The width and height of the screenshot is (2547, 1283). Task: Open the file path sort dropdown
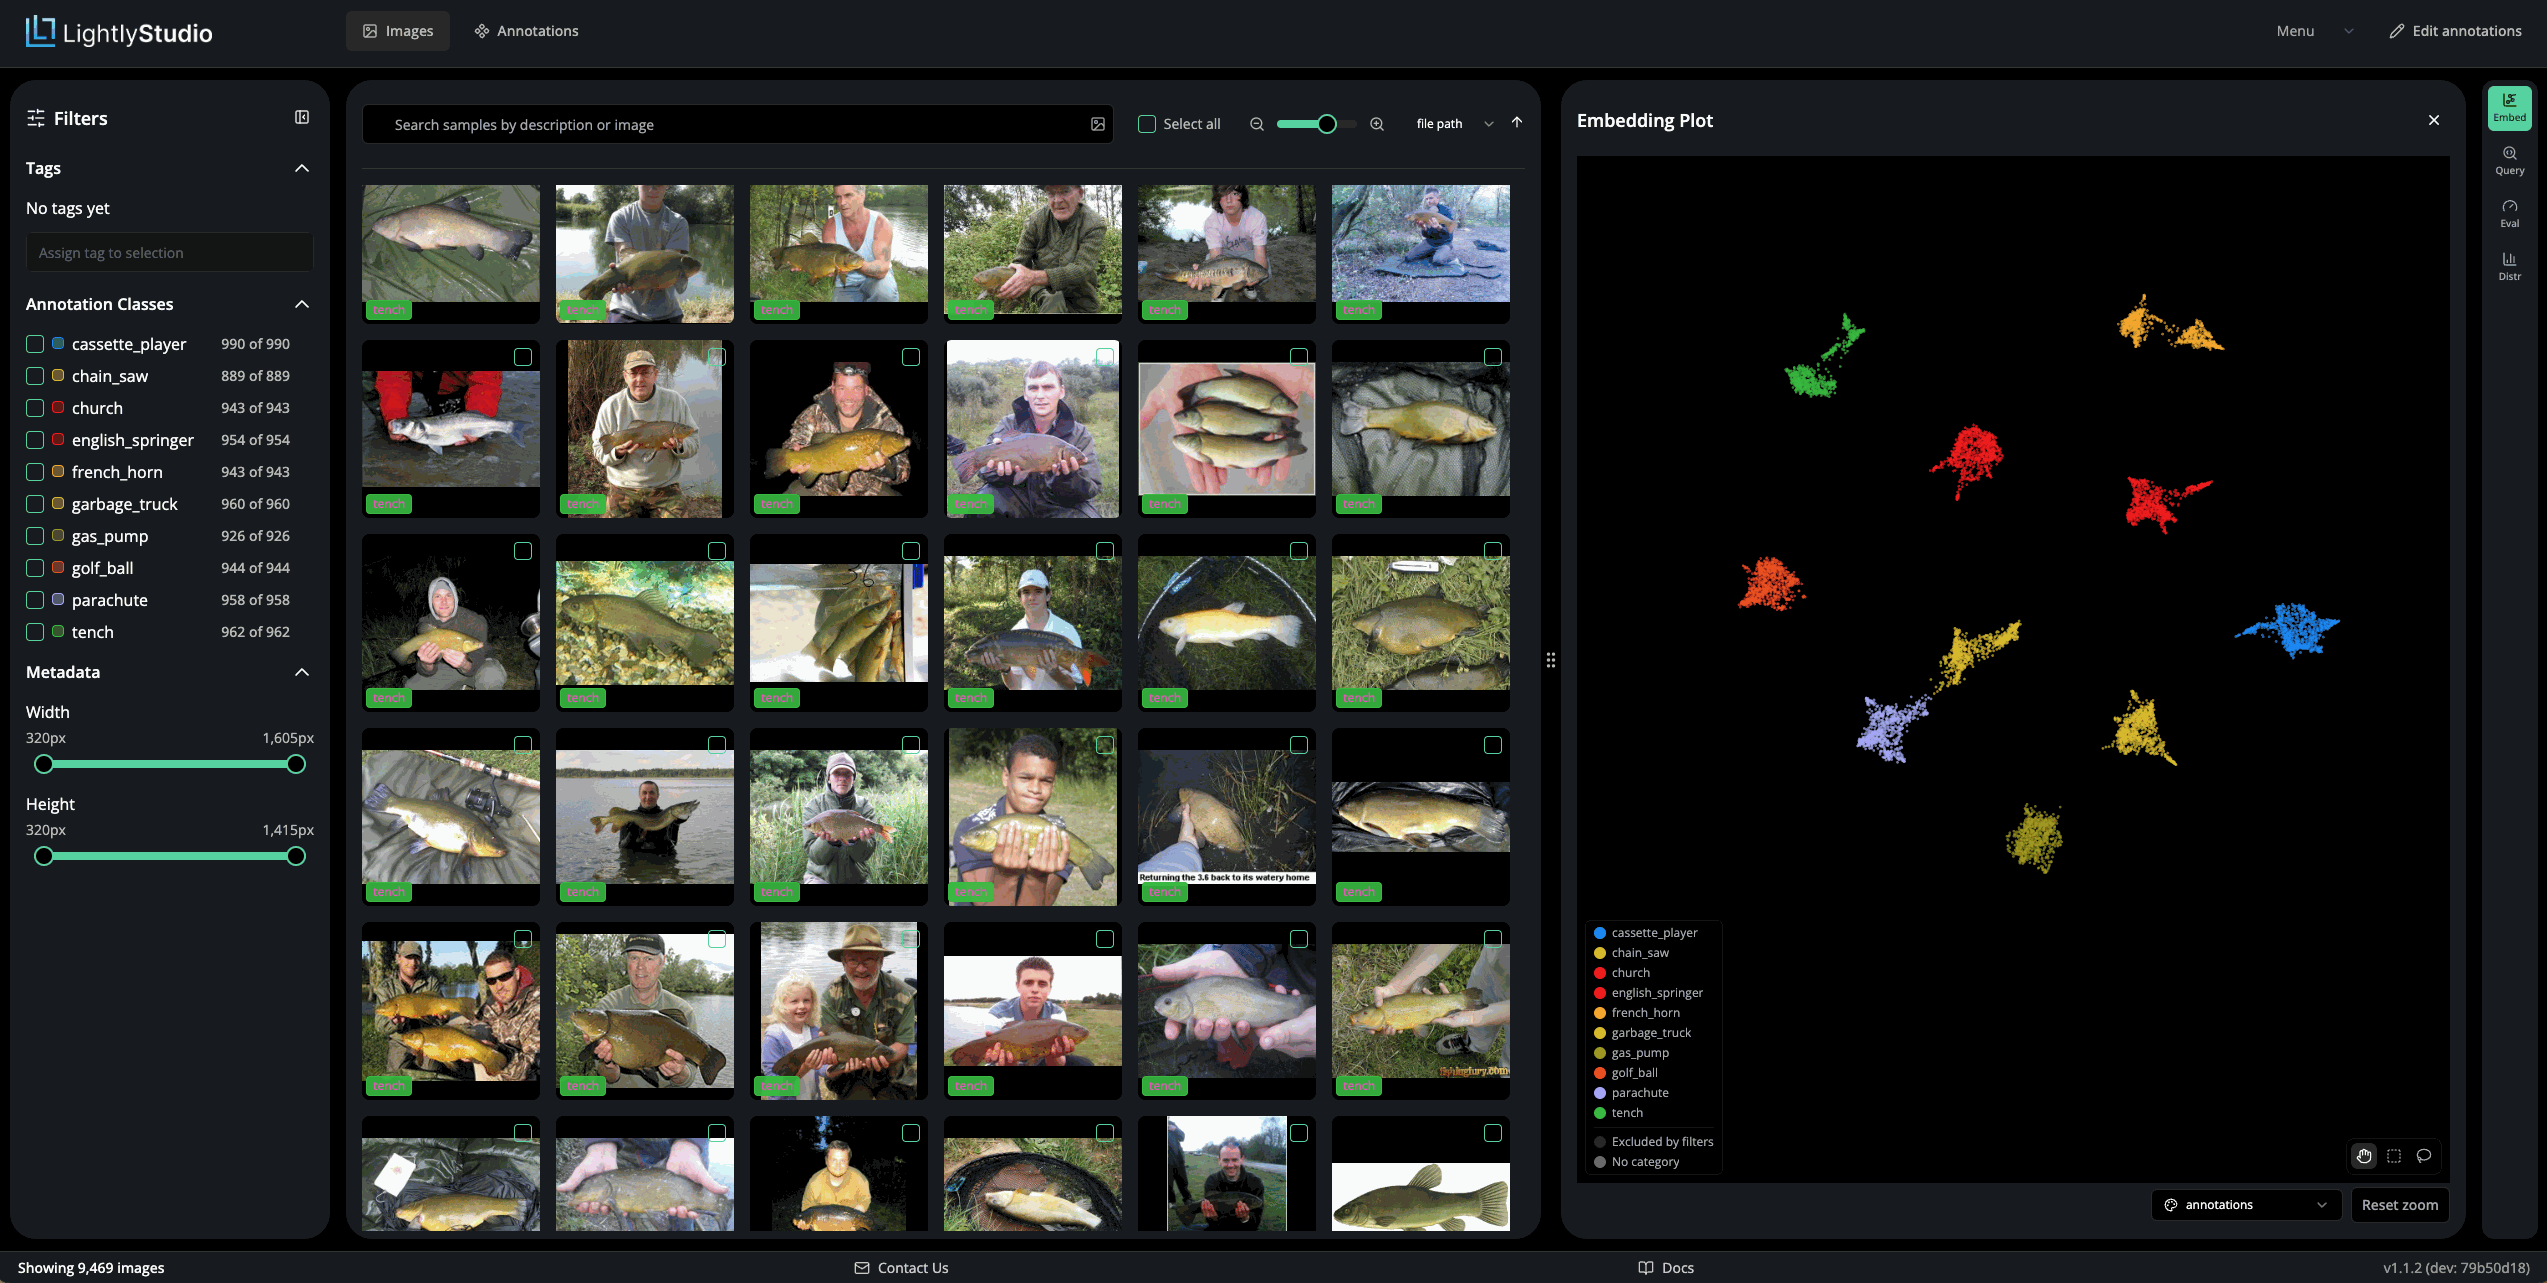(x=1453, y=124)
